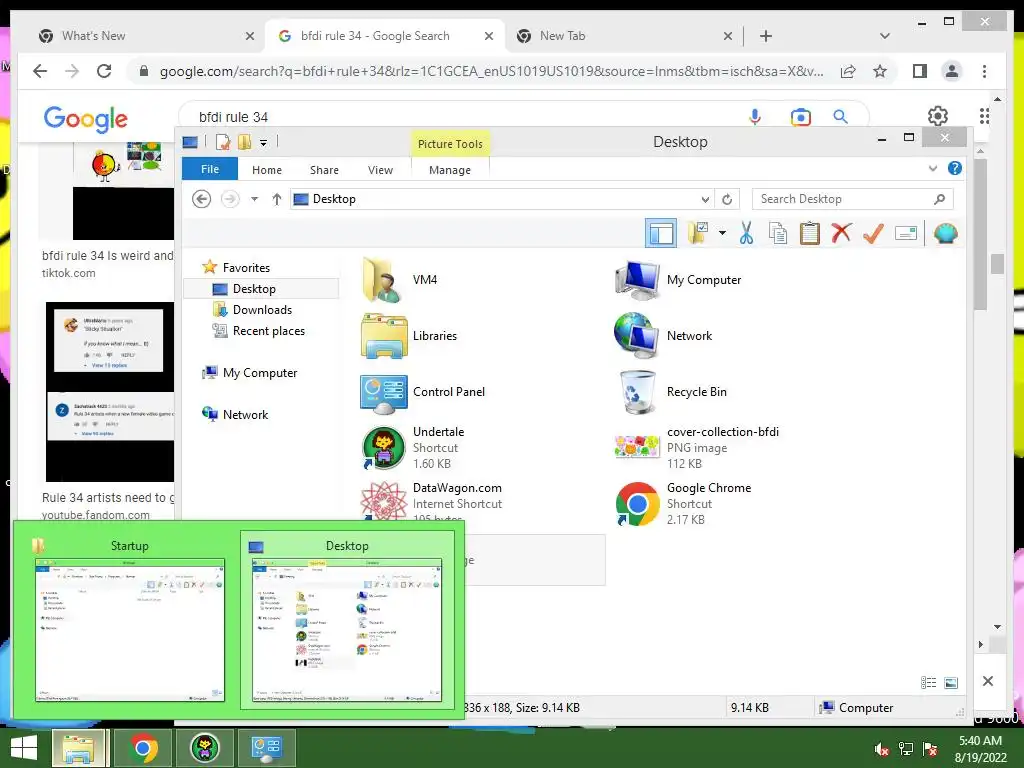Click the Explorer Back arrow
The height and width of the screenshot is (768, 1024).
[201, 199]
